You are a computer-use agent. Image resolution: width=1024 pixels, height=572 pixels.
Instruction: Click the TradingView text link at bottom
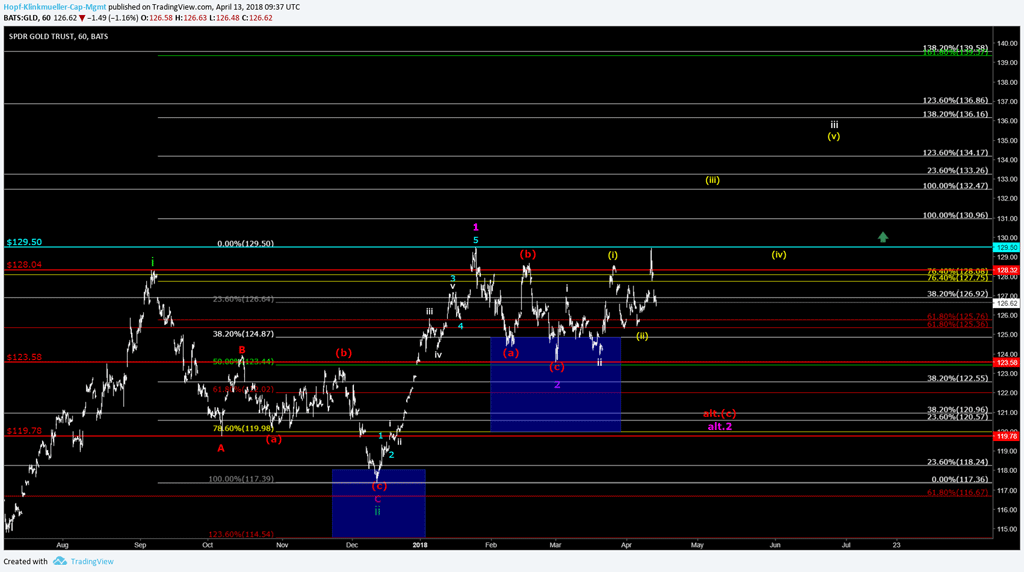[x=91, y=561]
